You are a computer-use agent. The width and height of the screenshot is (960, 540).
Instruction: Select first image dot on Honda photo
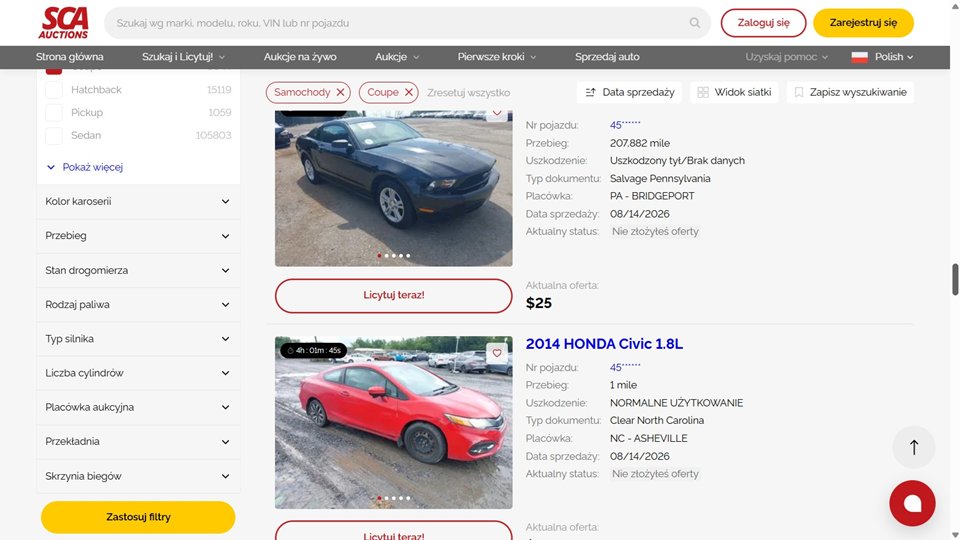[379, 498]
